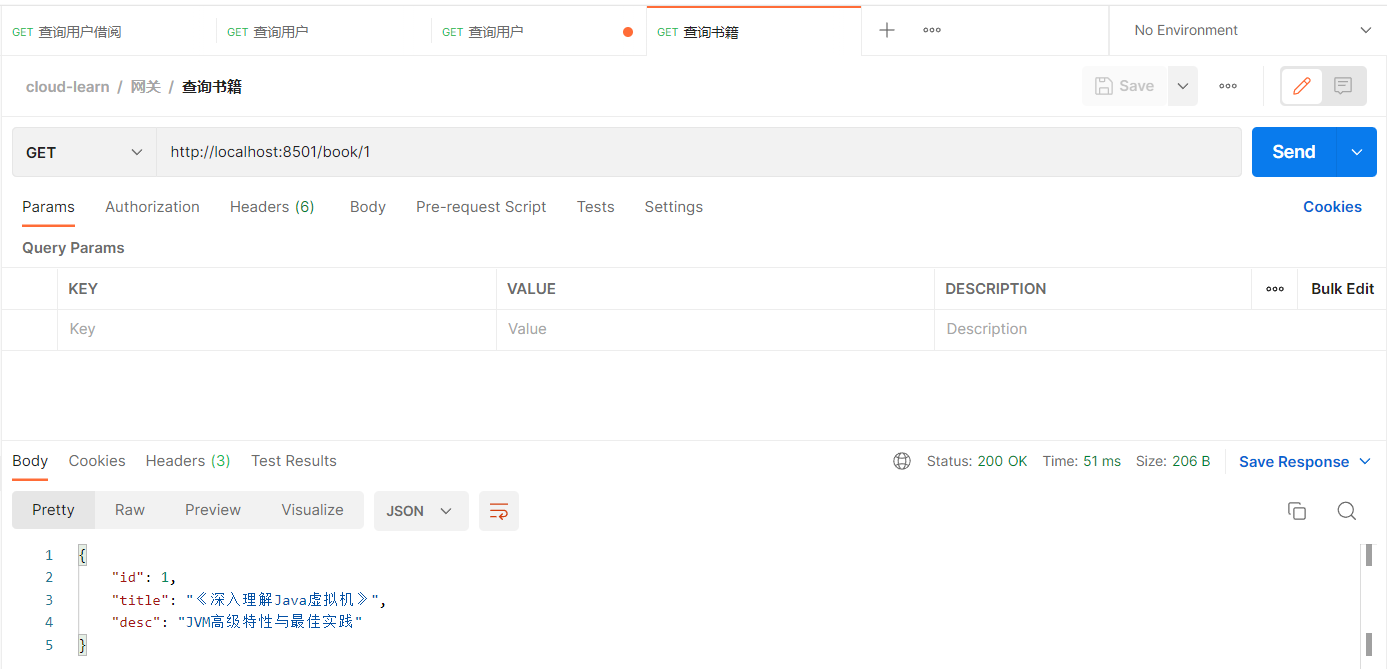Image resolution: width=1387 pixels, height=669 pixels.
Task: Open the Params tab
Action: pyautogui.click(x=48, y=207)
